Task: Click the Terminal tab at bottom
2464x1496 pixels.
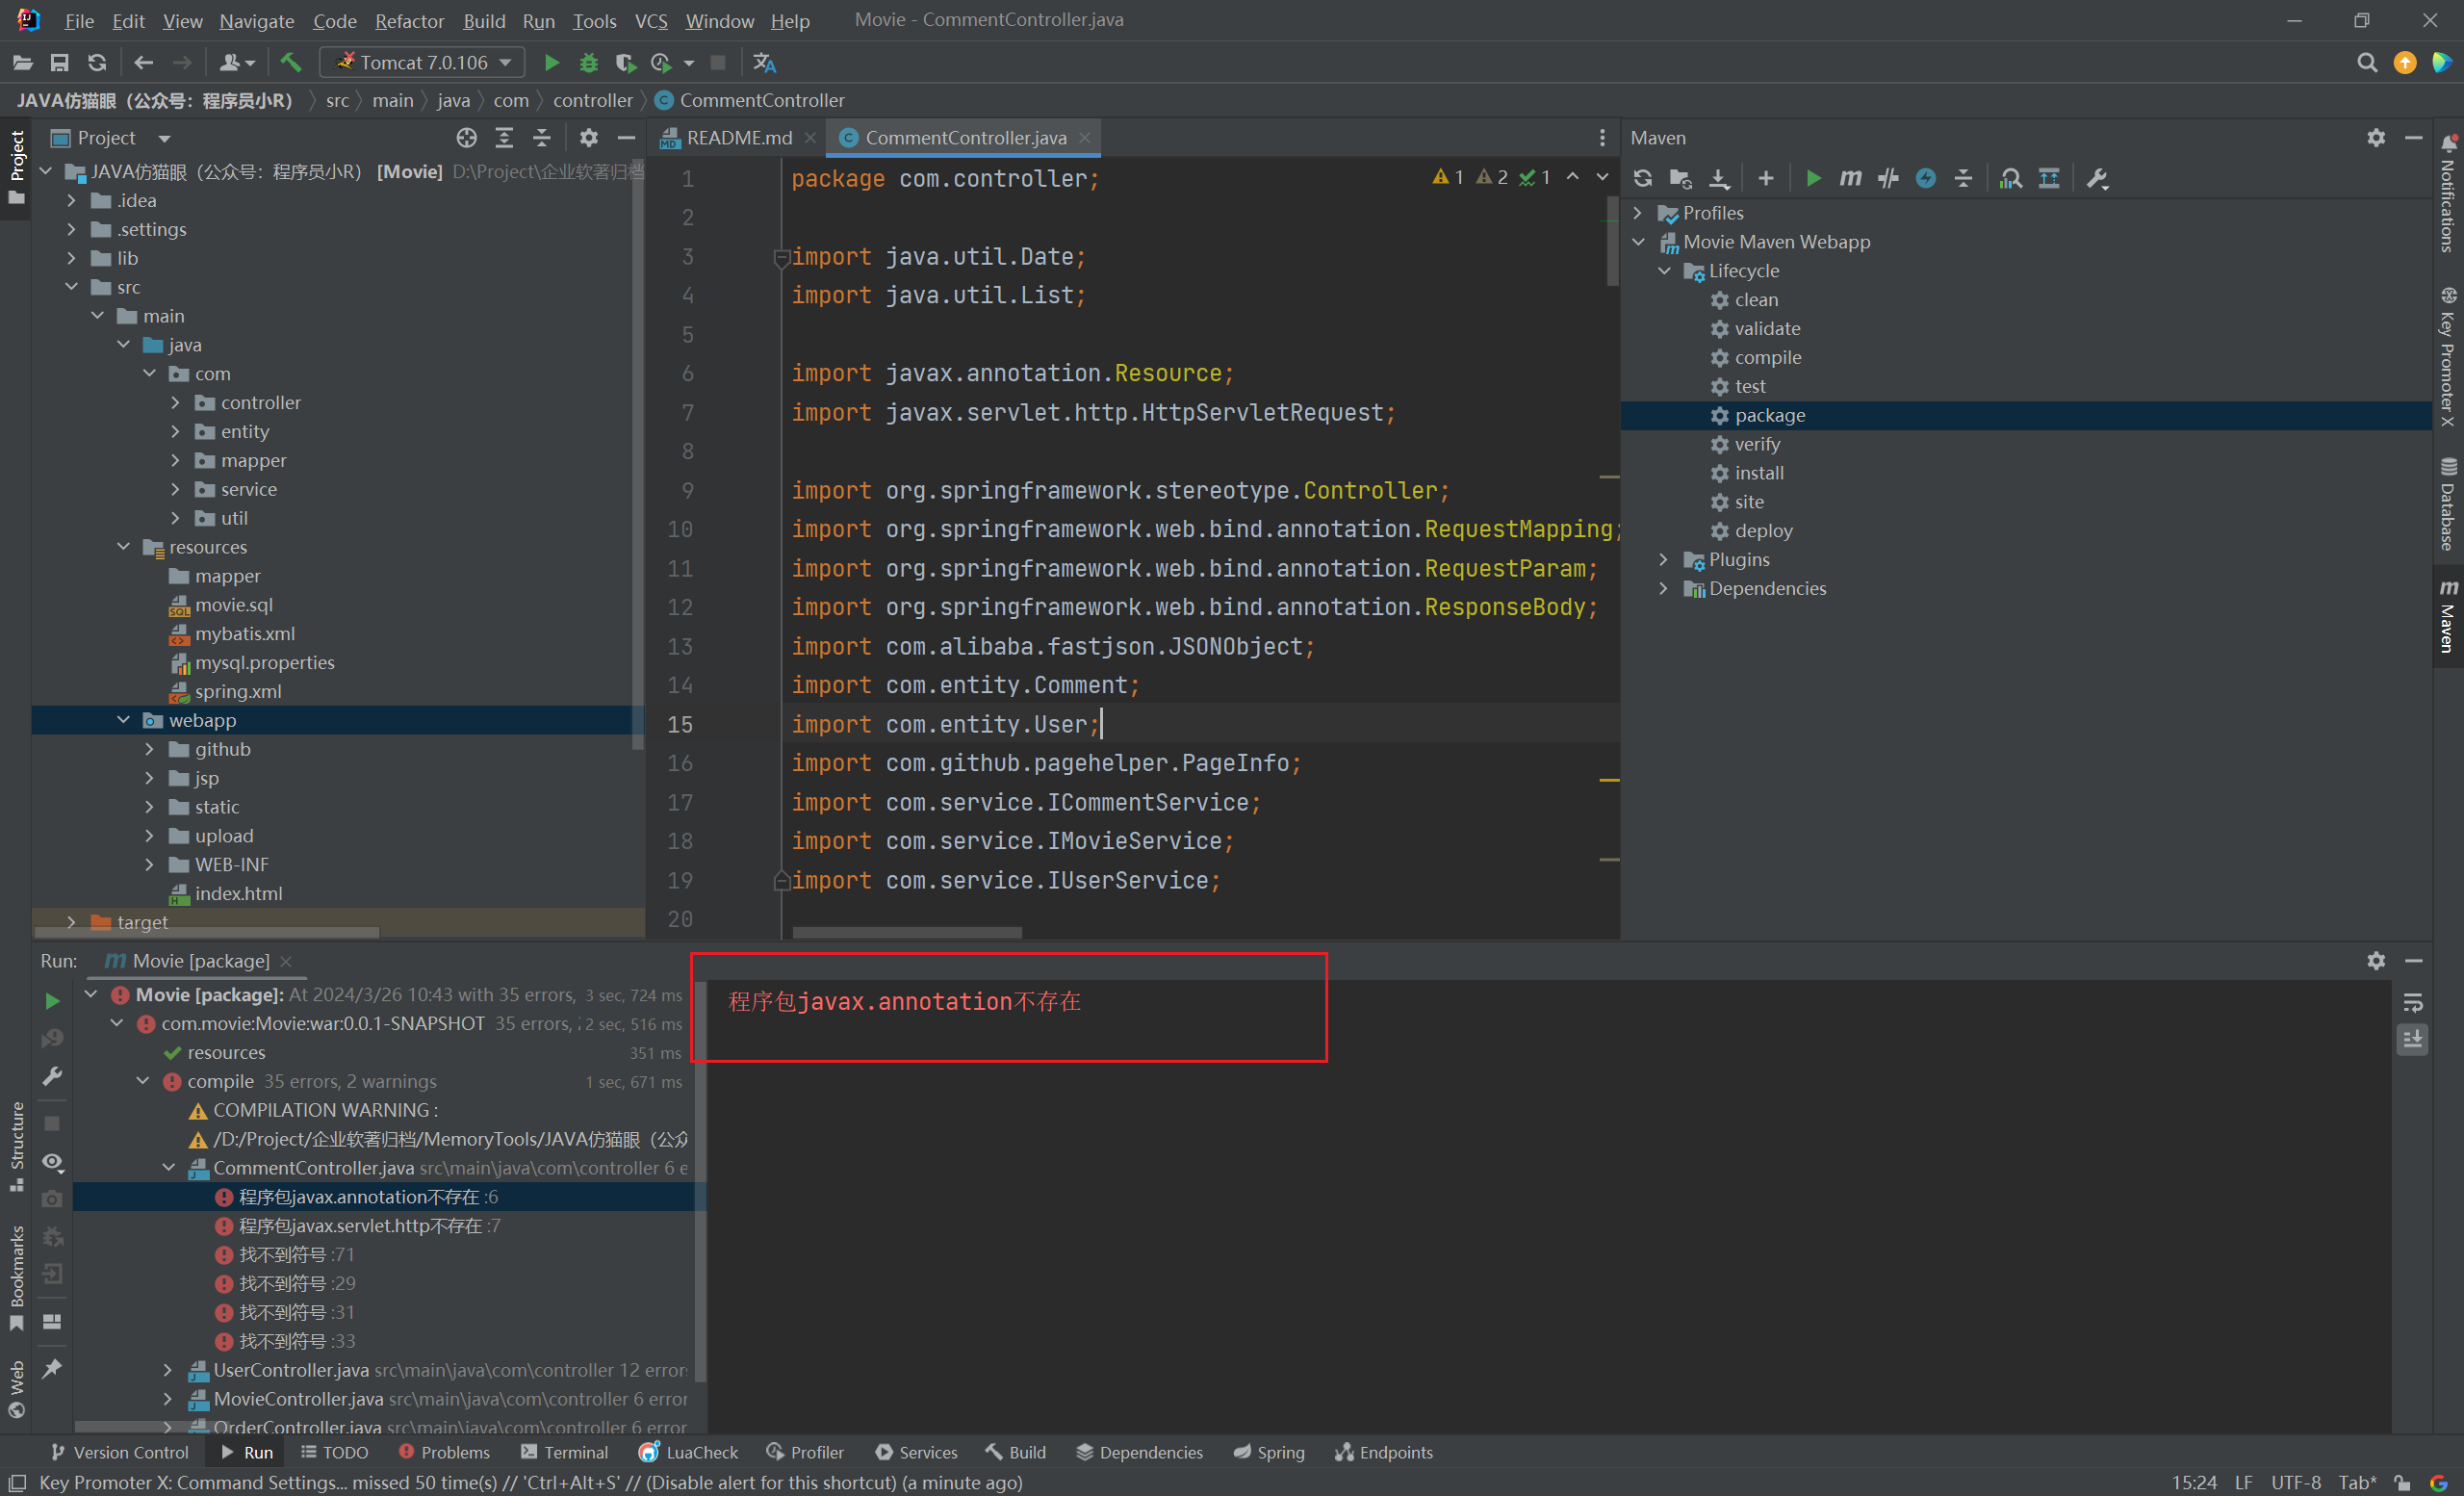Action: 574,1452
